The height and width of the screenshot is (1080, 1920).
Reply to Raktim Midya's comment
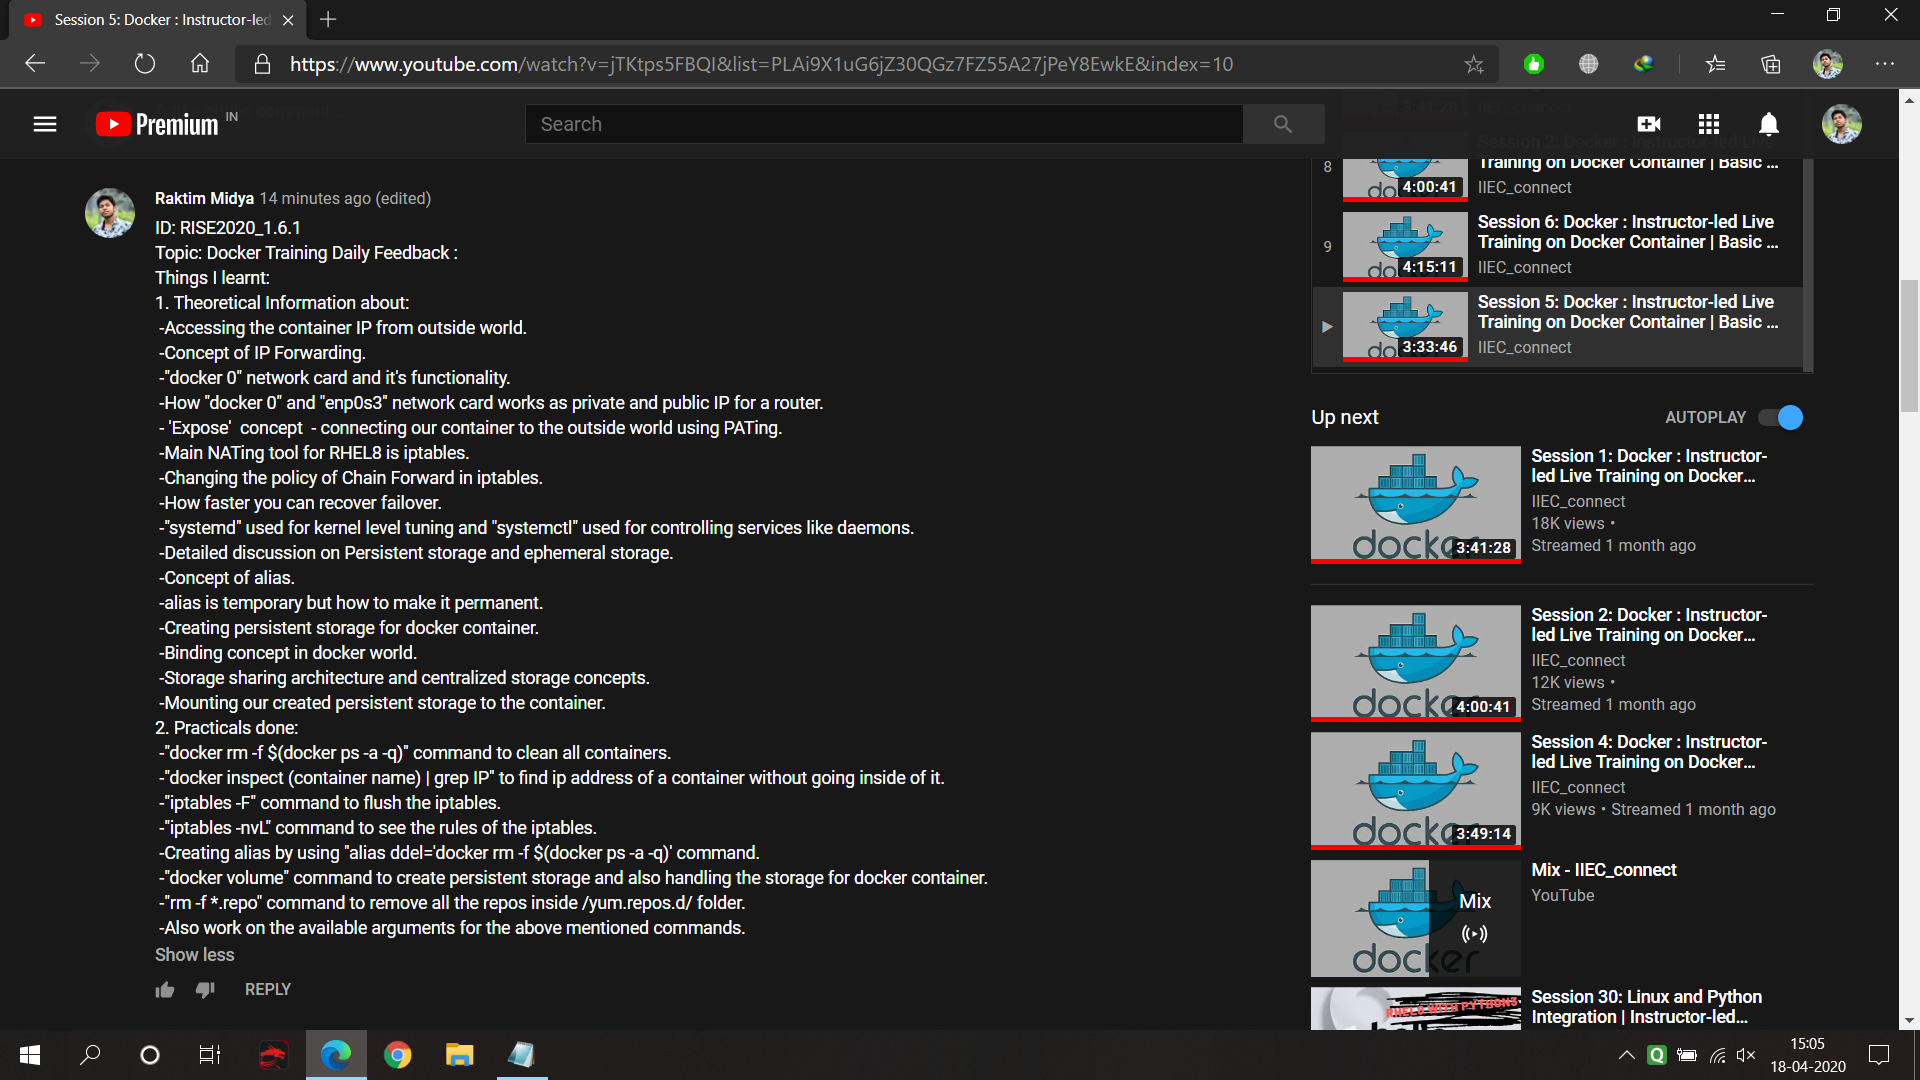pyautogui.click(x=267, y=989)
